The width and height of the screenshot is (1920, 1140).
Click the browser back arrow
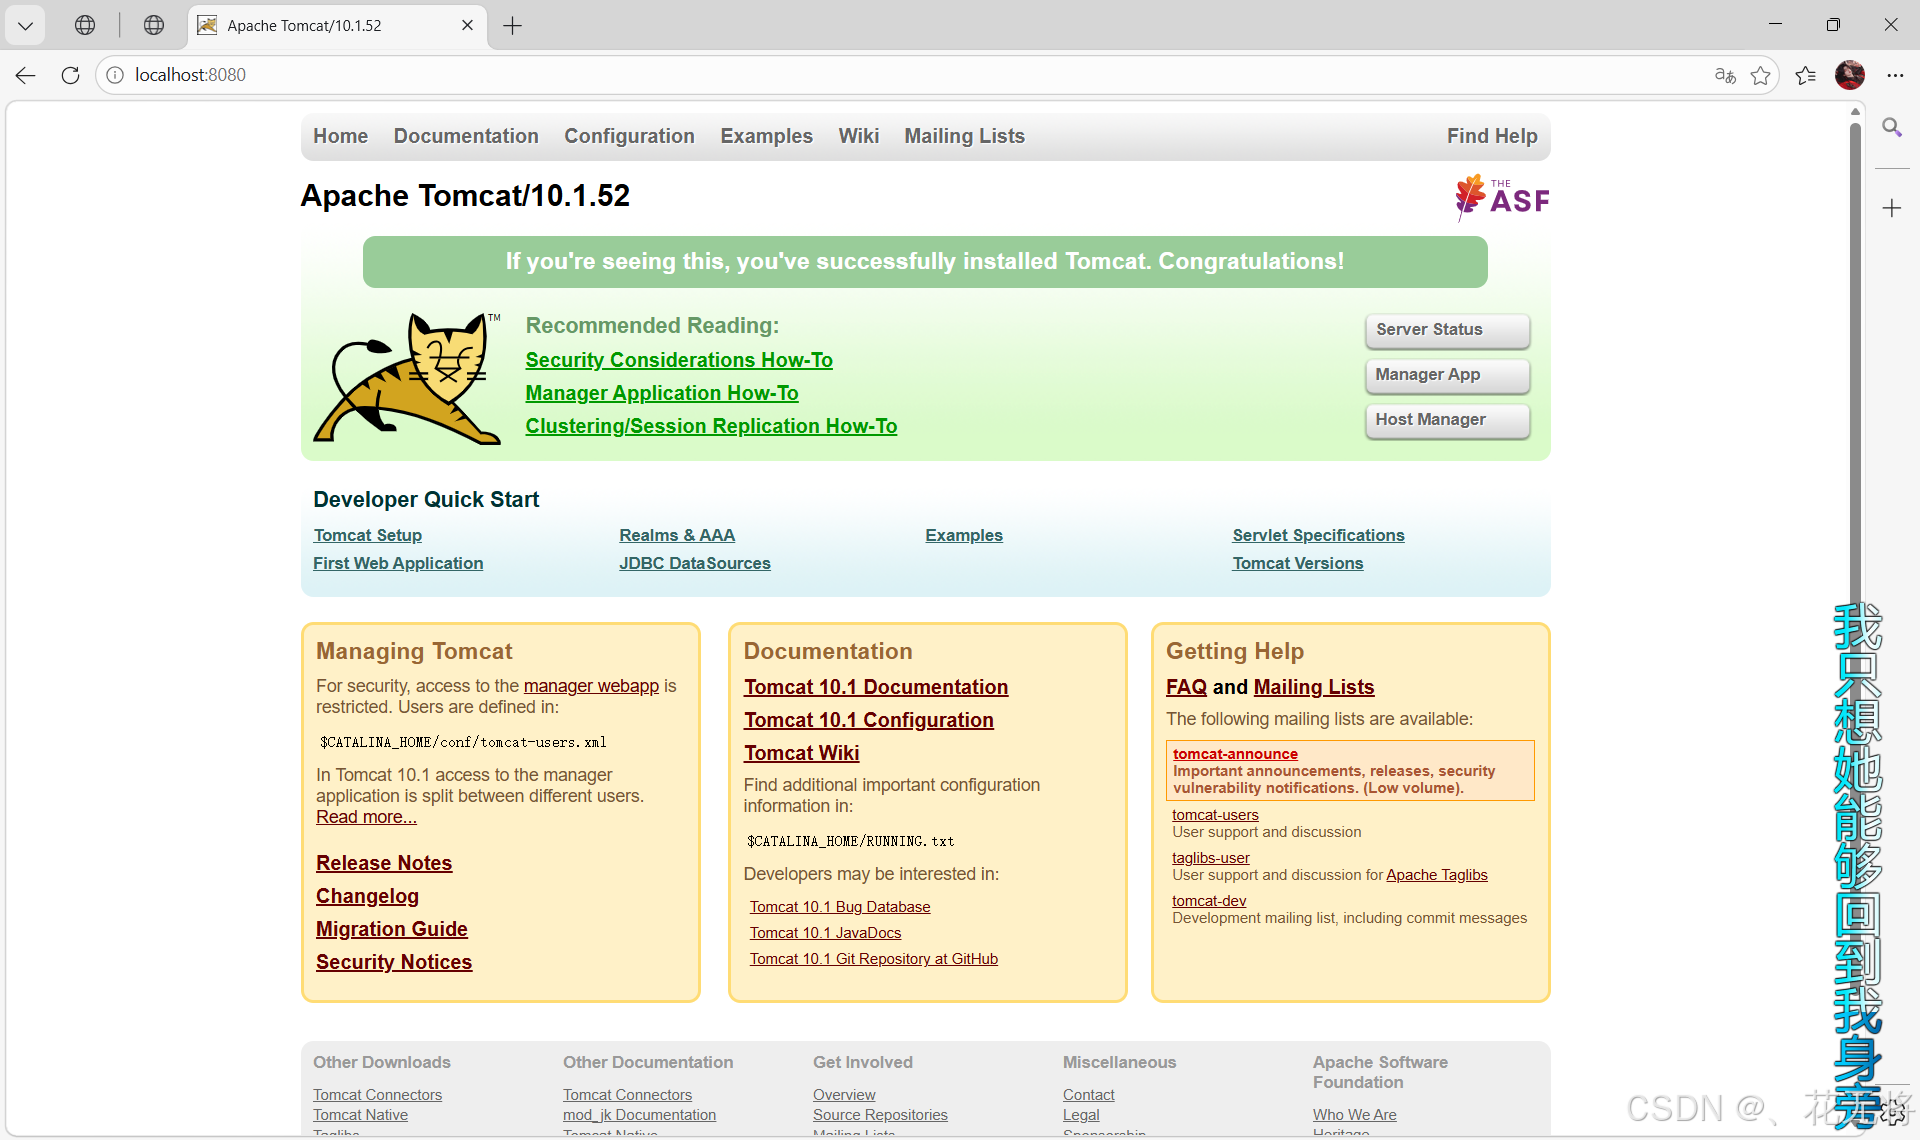[x=26, y=75]
